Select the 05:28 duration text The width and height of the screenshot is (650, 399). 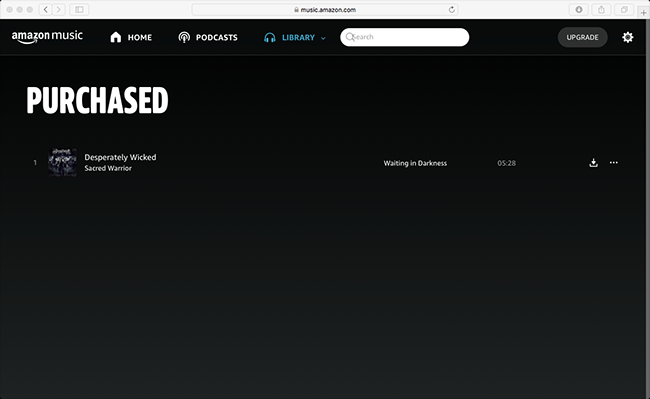tap(507, 163)
